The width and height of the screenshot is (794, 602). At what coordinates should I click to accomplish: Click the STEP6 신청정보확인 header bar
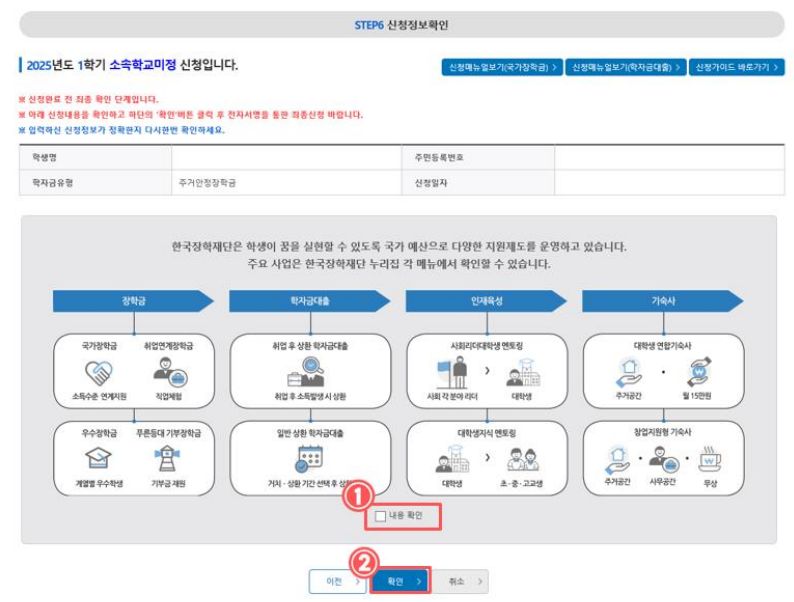pos(402,25)
